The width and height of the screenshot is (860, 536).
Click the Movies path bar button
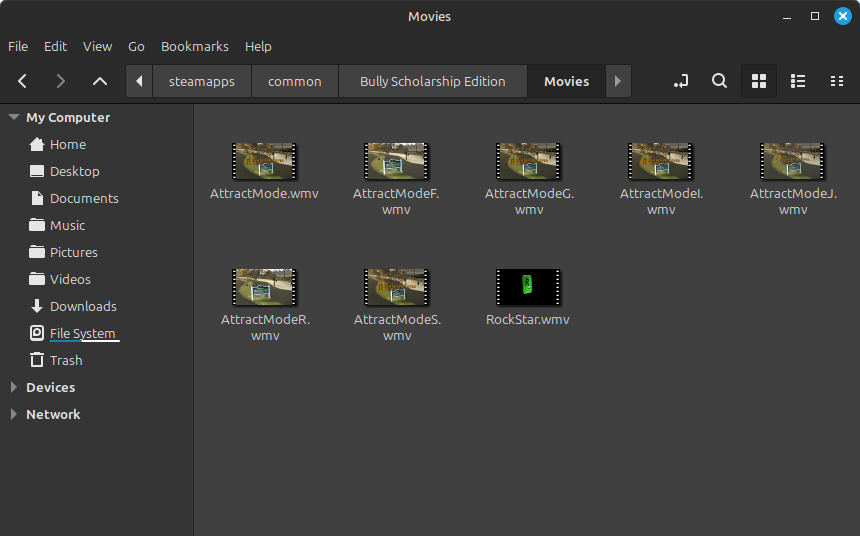567,81
